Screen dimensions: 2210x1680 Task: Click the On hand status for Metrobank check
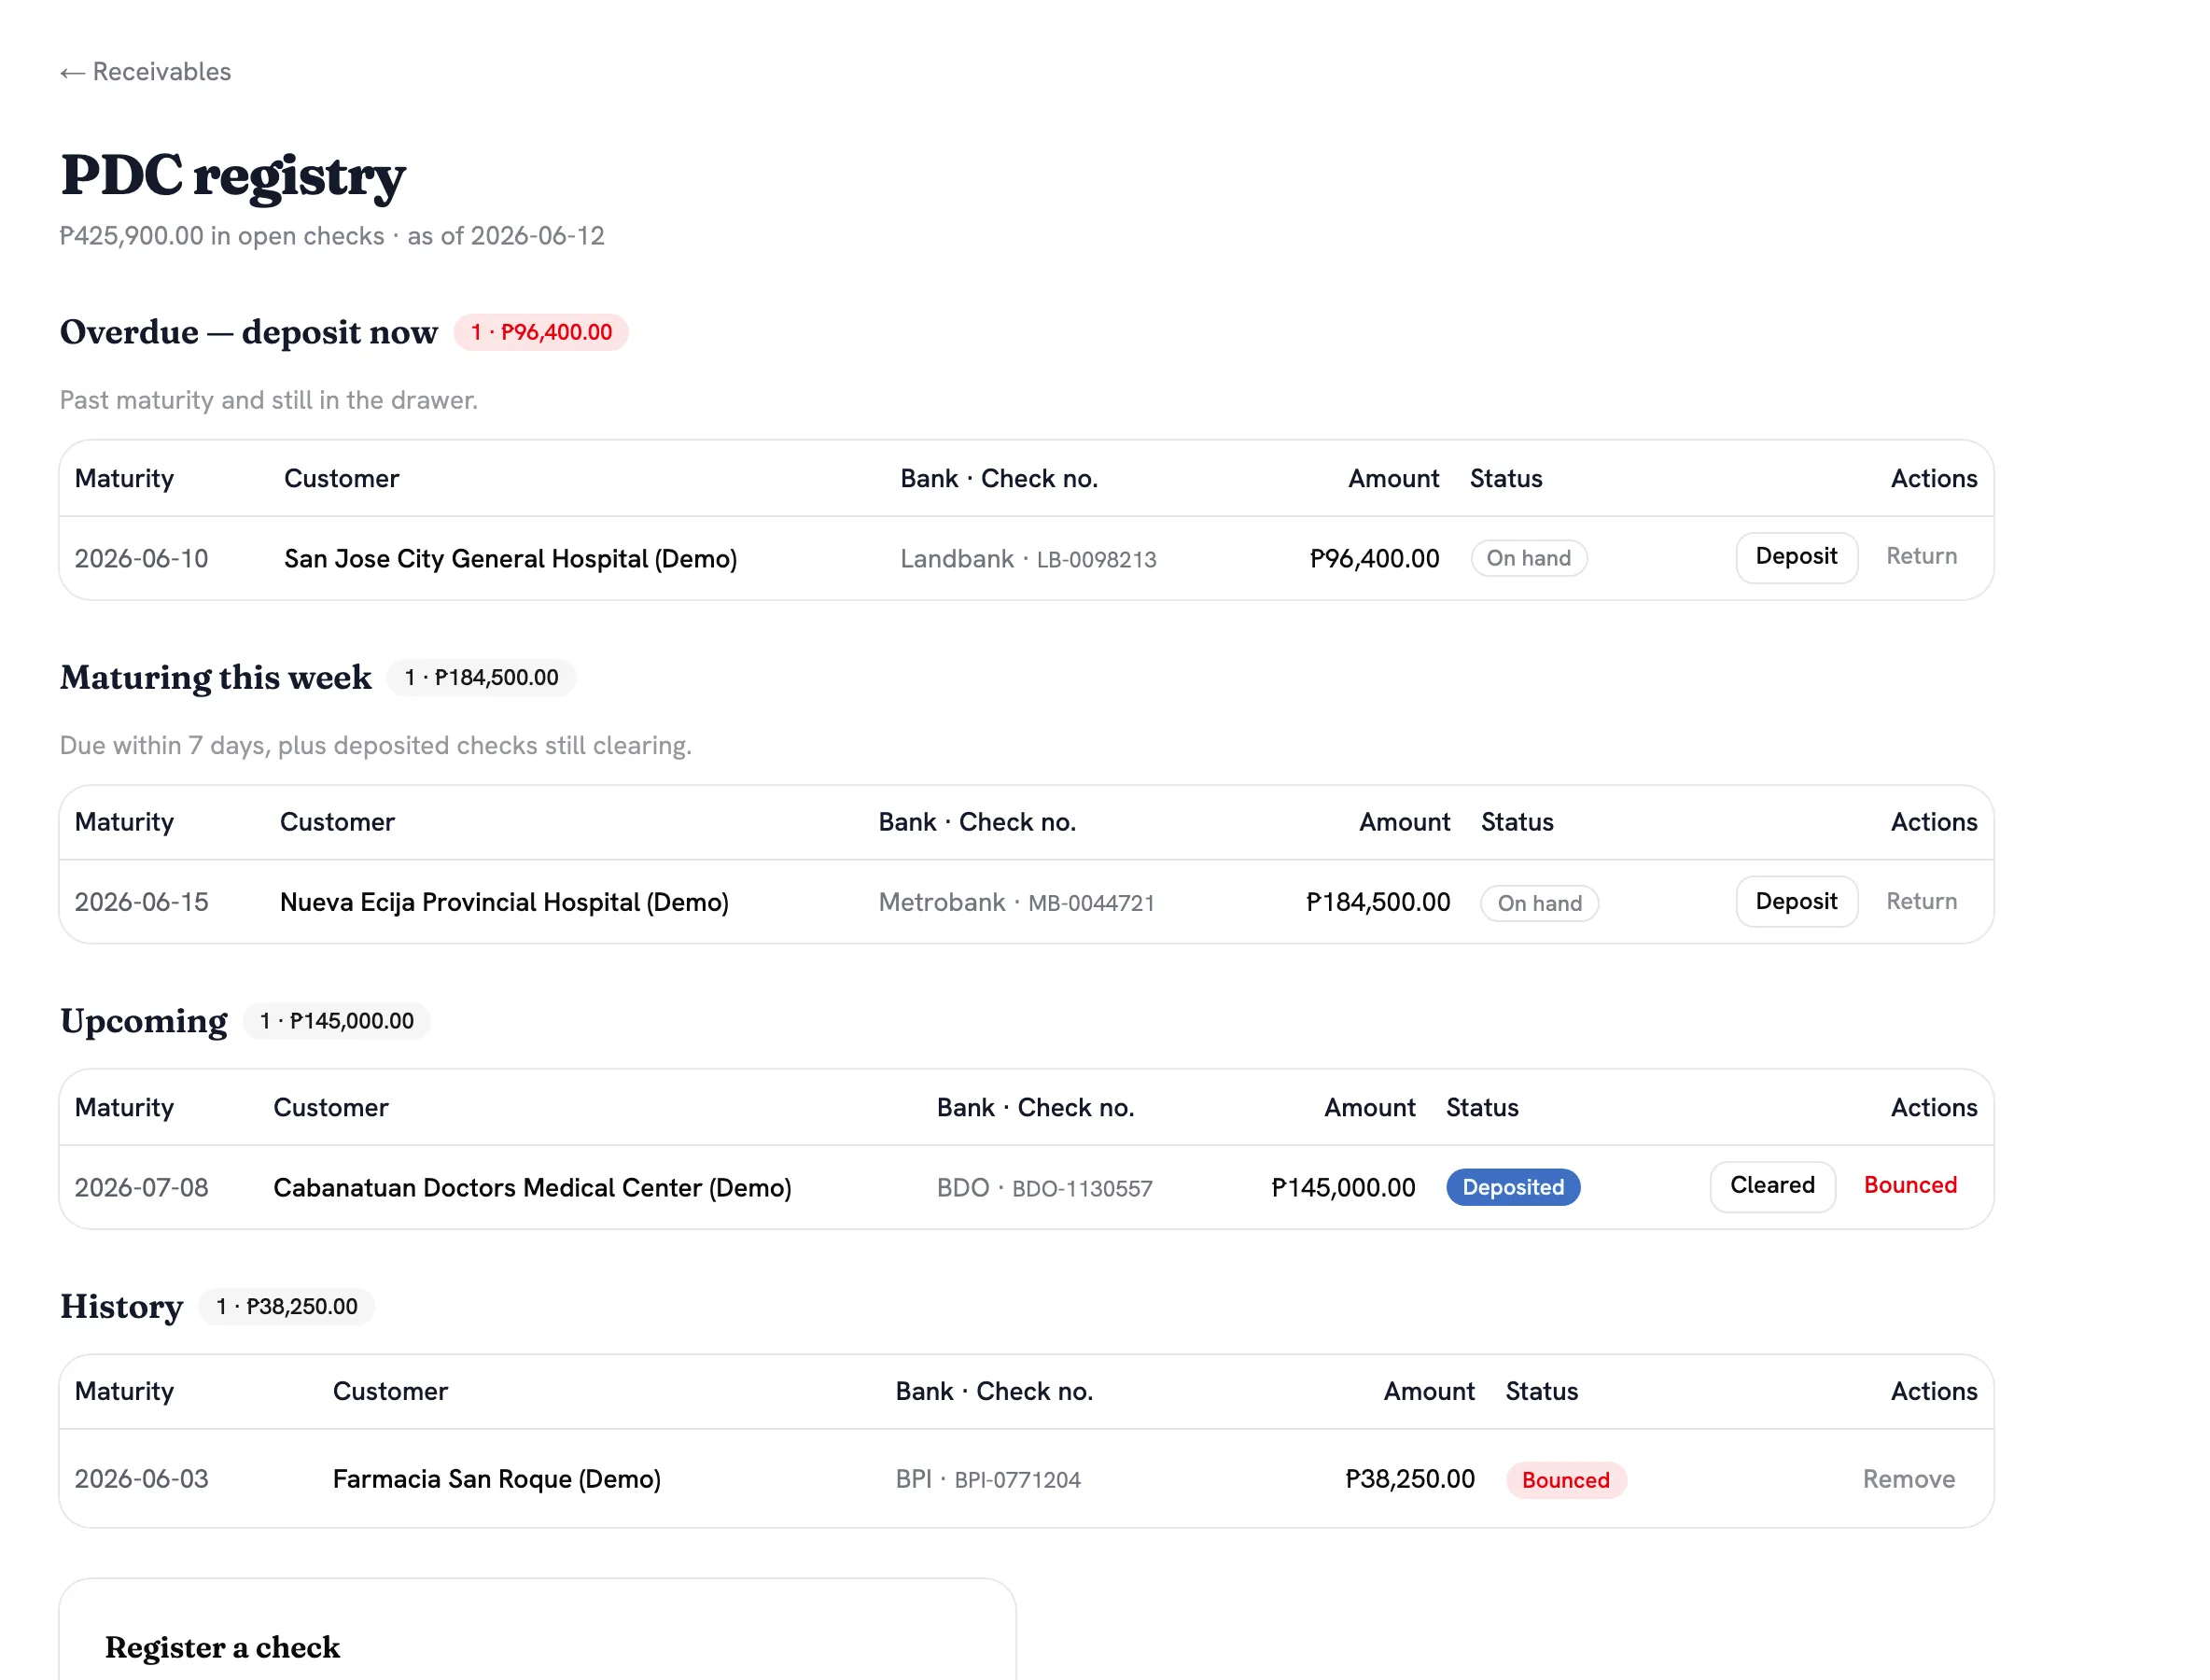(1539, 903)
